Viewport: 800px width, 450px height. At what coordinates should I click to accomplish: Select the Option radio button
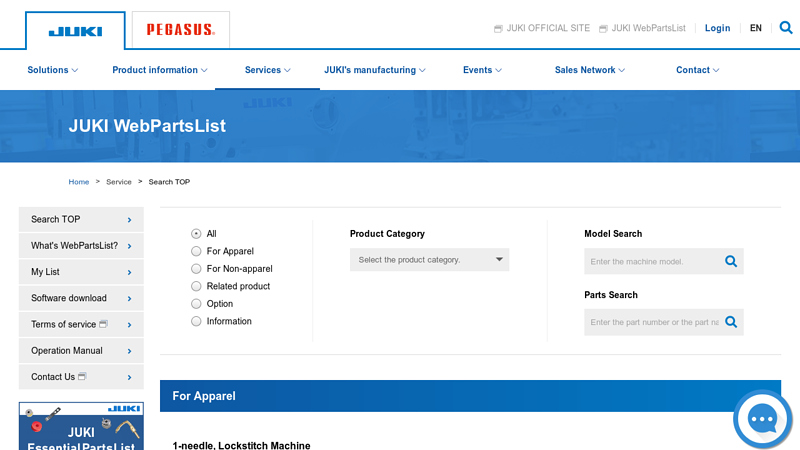[x=196, y=304]
